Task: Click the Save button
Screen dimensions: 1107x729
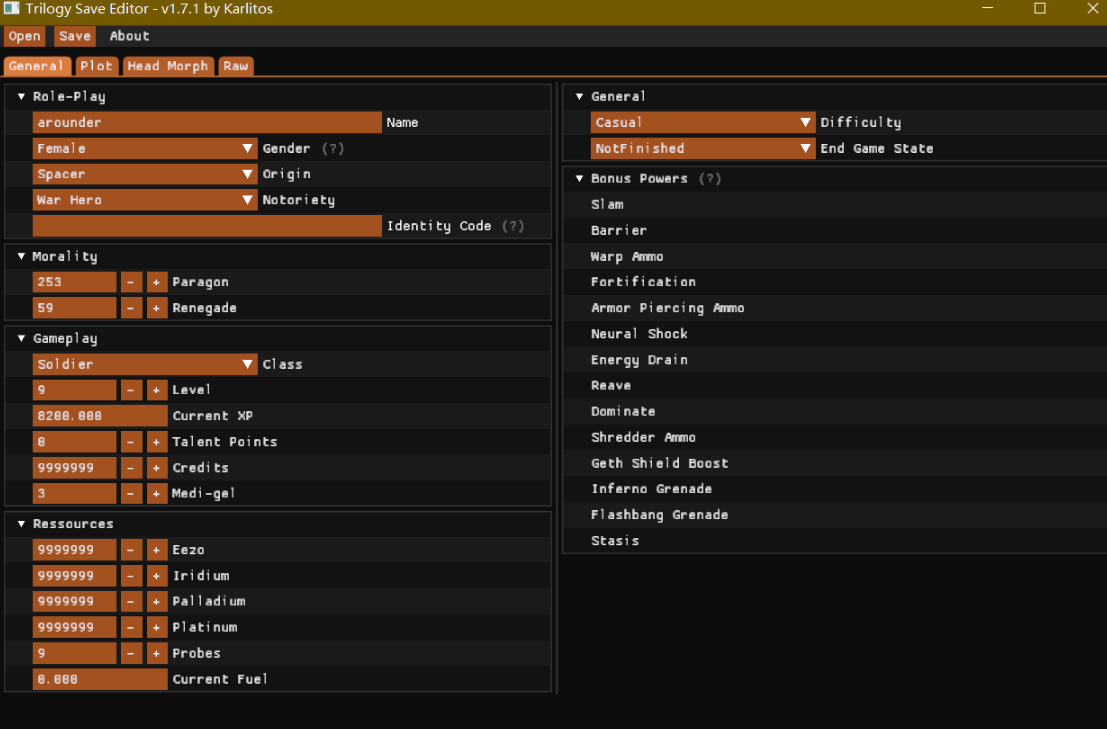Action: [x=75, y=36]
